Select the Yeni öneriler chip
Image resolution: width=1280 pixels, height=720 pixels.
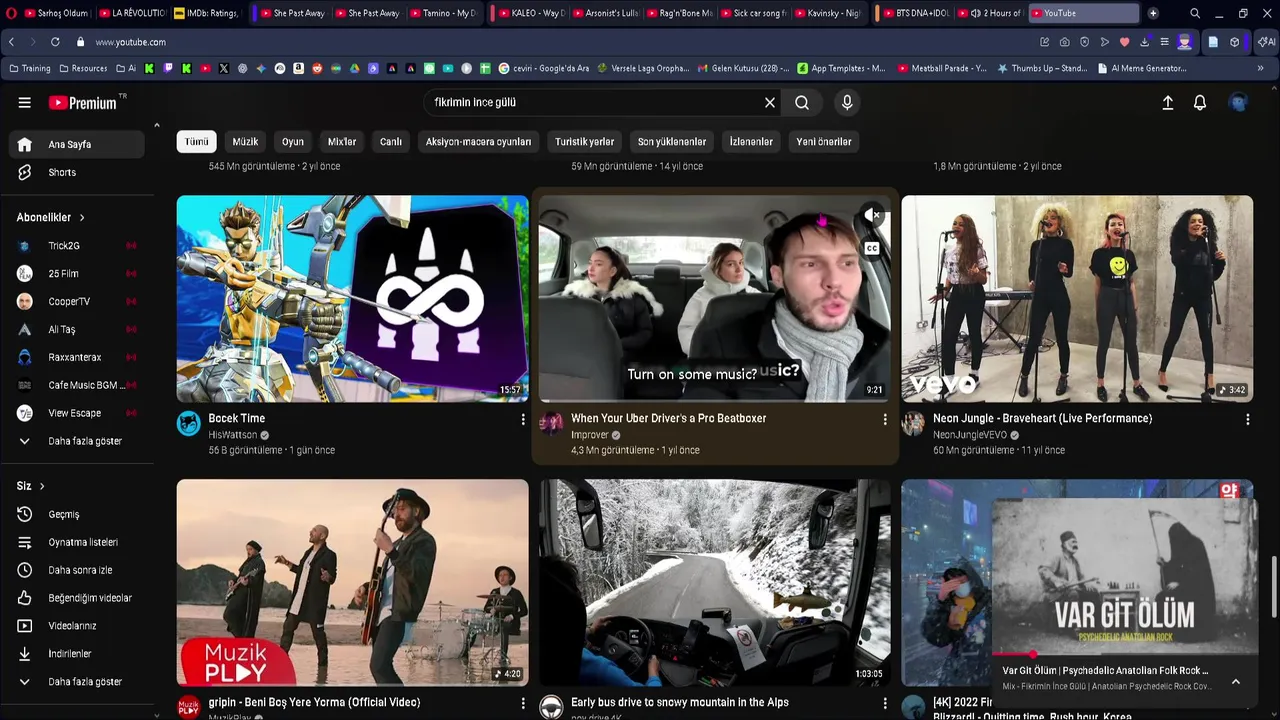click(x=824, y=142)
